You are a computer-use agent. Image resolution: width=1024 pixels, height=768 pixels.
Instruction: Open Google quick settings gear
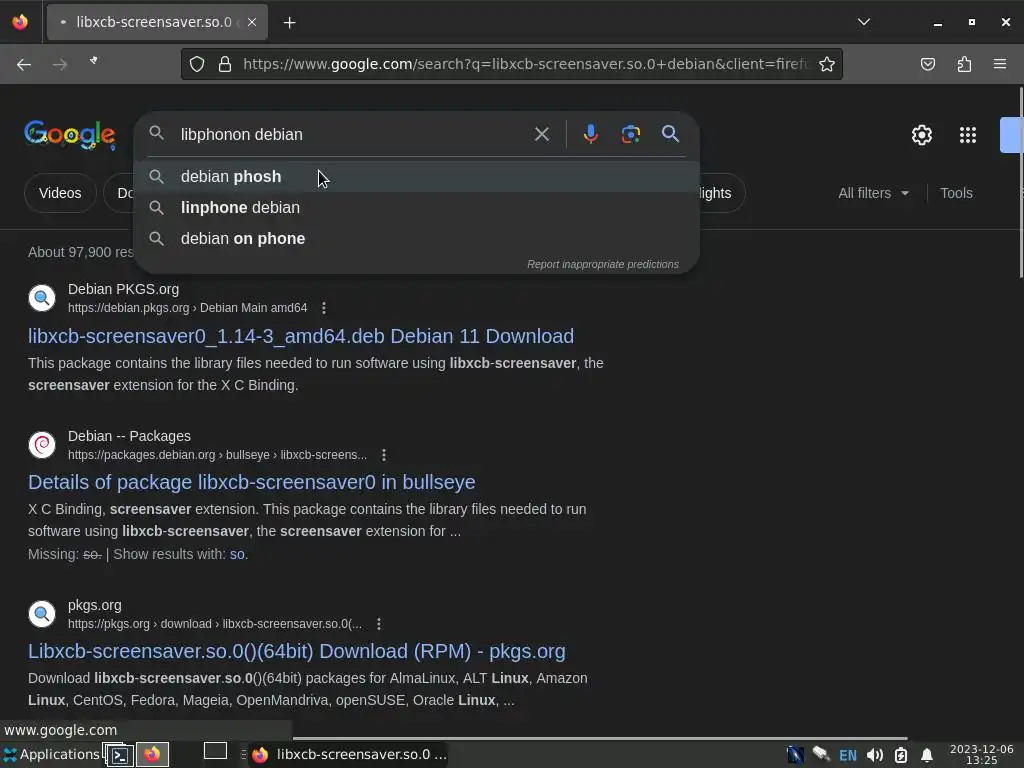click(921, 135)
